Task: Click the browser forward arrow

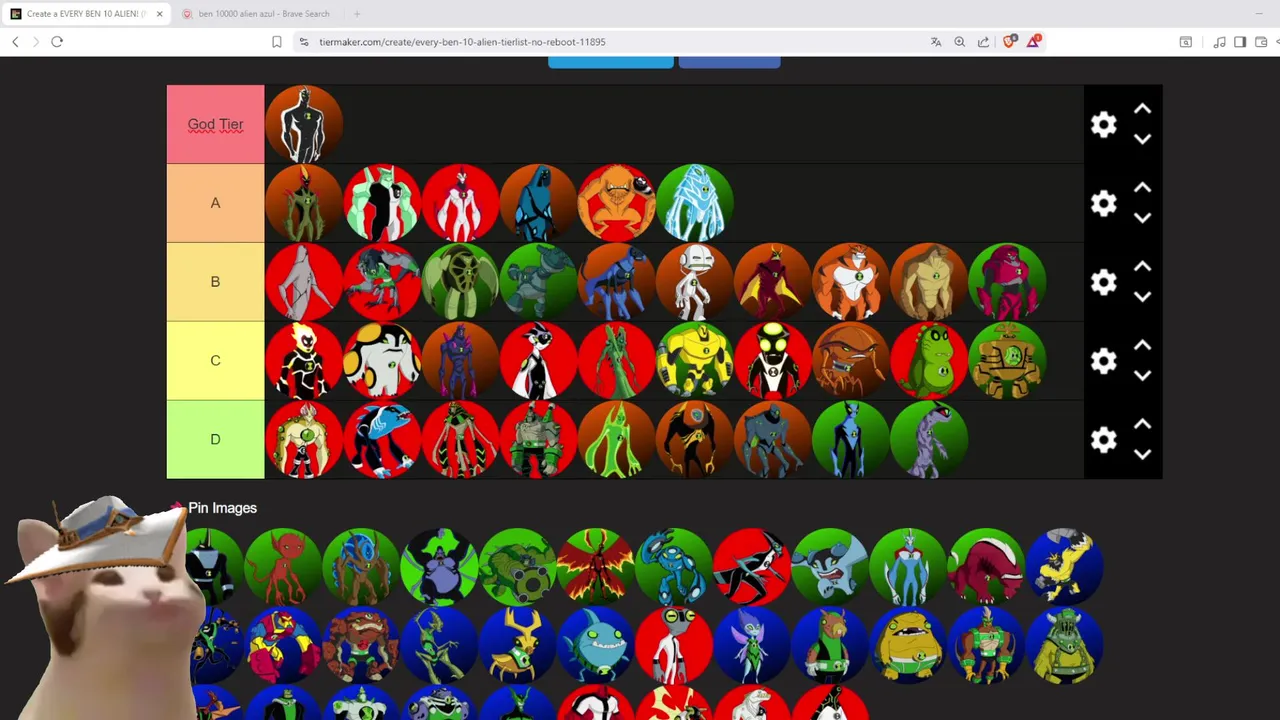Action: click(x=36, y=42)
